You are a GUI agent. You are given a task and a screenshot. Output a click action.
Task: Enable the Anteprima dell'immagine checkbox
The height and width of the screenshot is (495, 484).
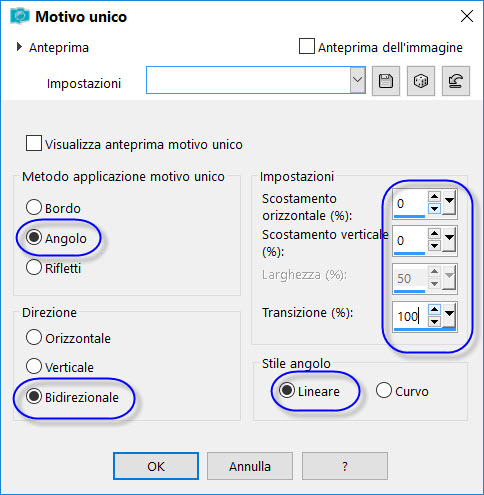pyautogui.click(x=307, y=46)
